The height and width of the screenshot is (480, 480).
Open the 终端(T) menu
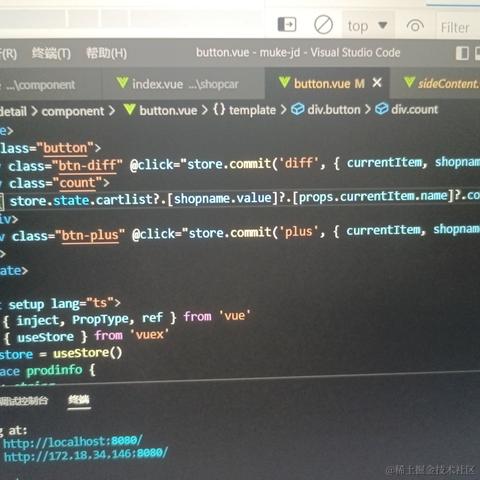(51, 53)
